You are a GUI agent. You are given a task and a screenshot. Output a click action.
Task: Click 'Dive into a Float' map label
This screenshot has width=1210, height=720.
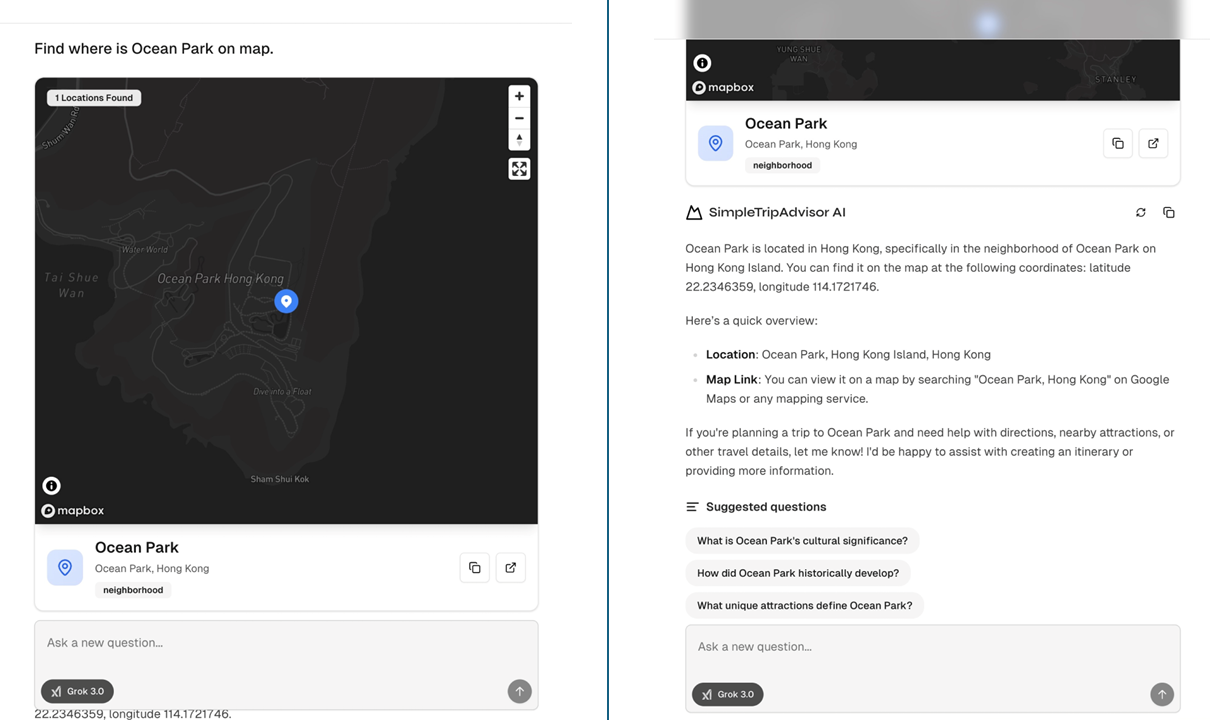click(x=283, y=391)
